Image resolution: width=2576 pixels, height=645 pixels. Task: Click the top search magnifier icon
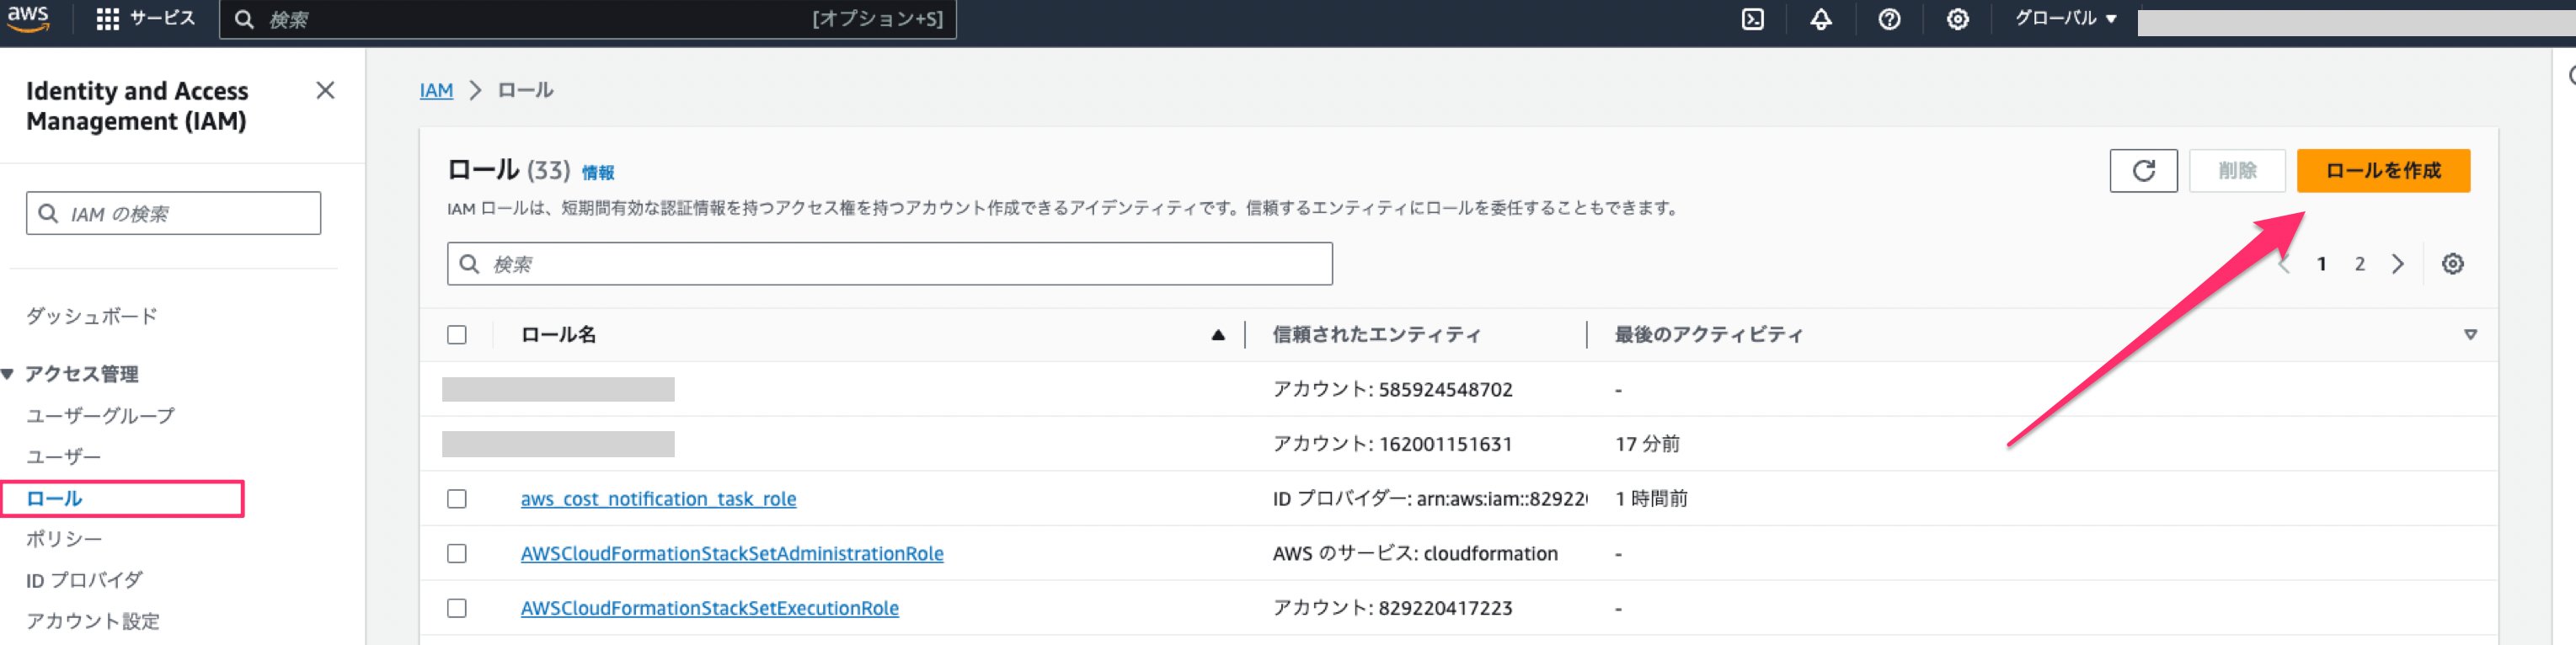[x=243, y=19]
